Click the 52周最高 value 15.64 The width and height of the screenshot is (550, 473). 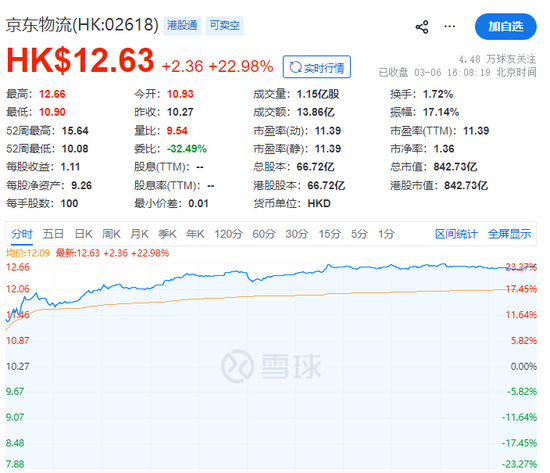[75, 131]
